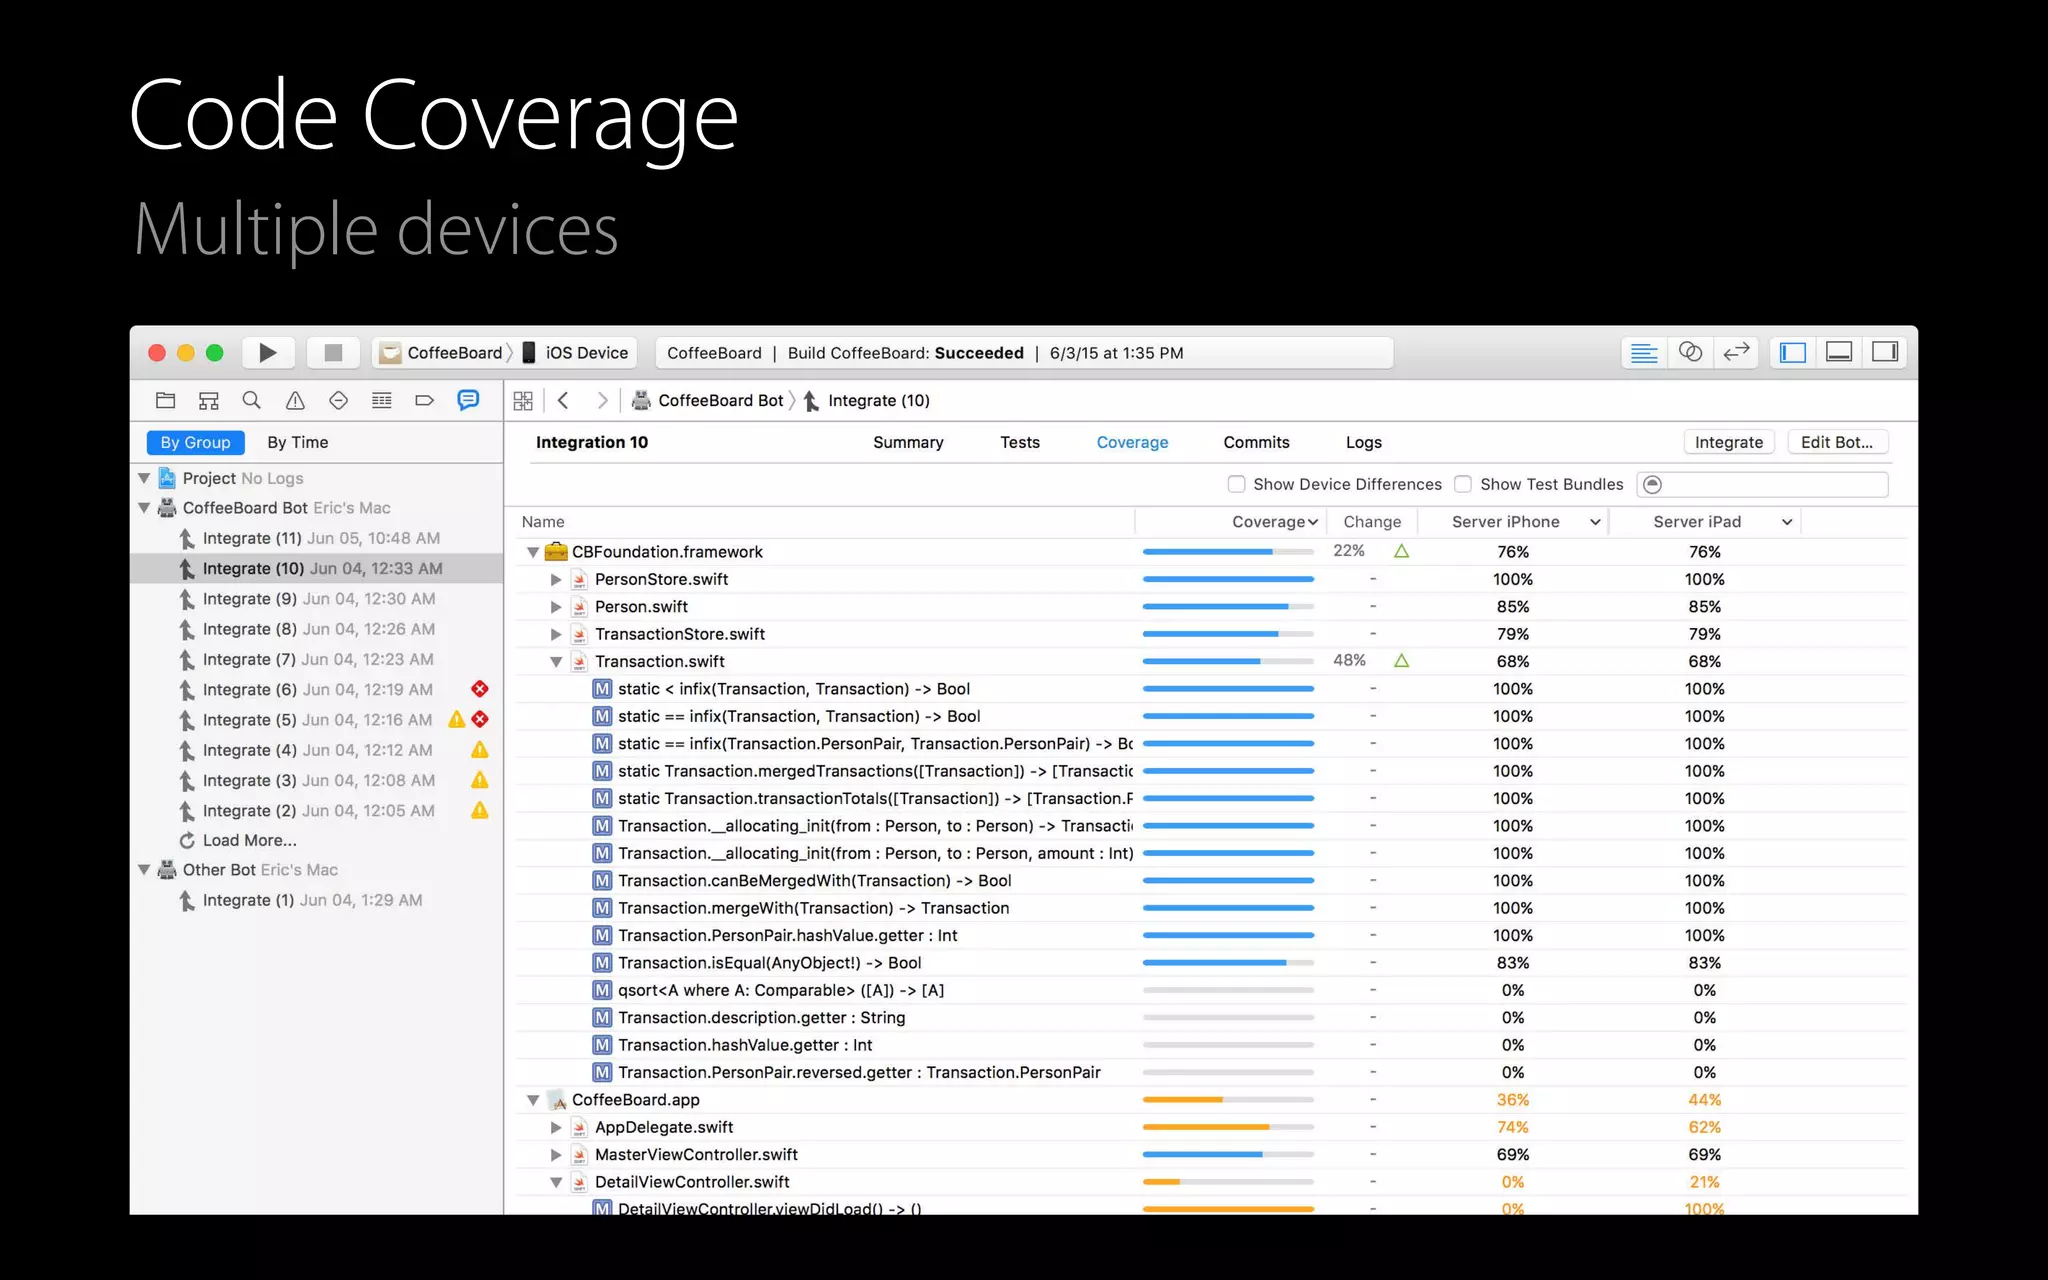Viewport: 2048px width, 1280px height.
Task: Select the CoffeeBoard scheme
Action: [x=442, y=353]
